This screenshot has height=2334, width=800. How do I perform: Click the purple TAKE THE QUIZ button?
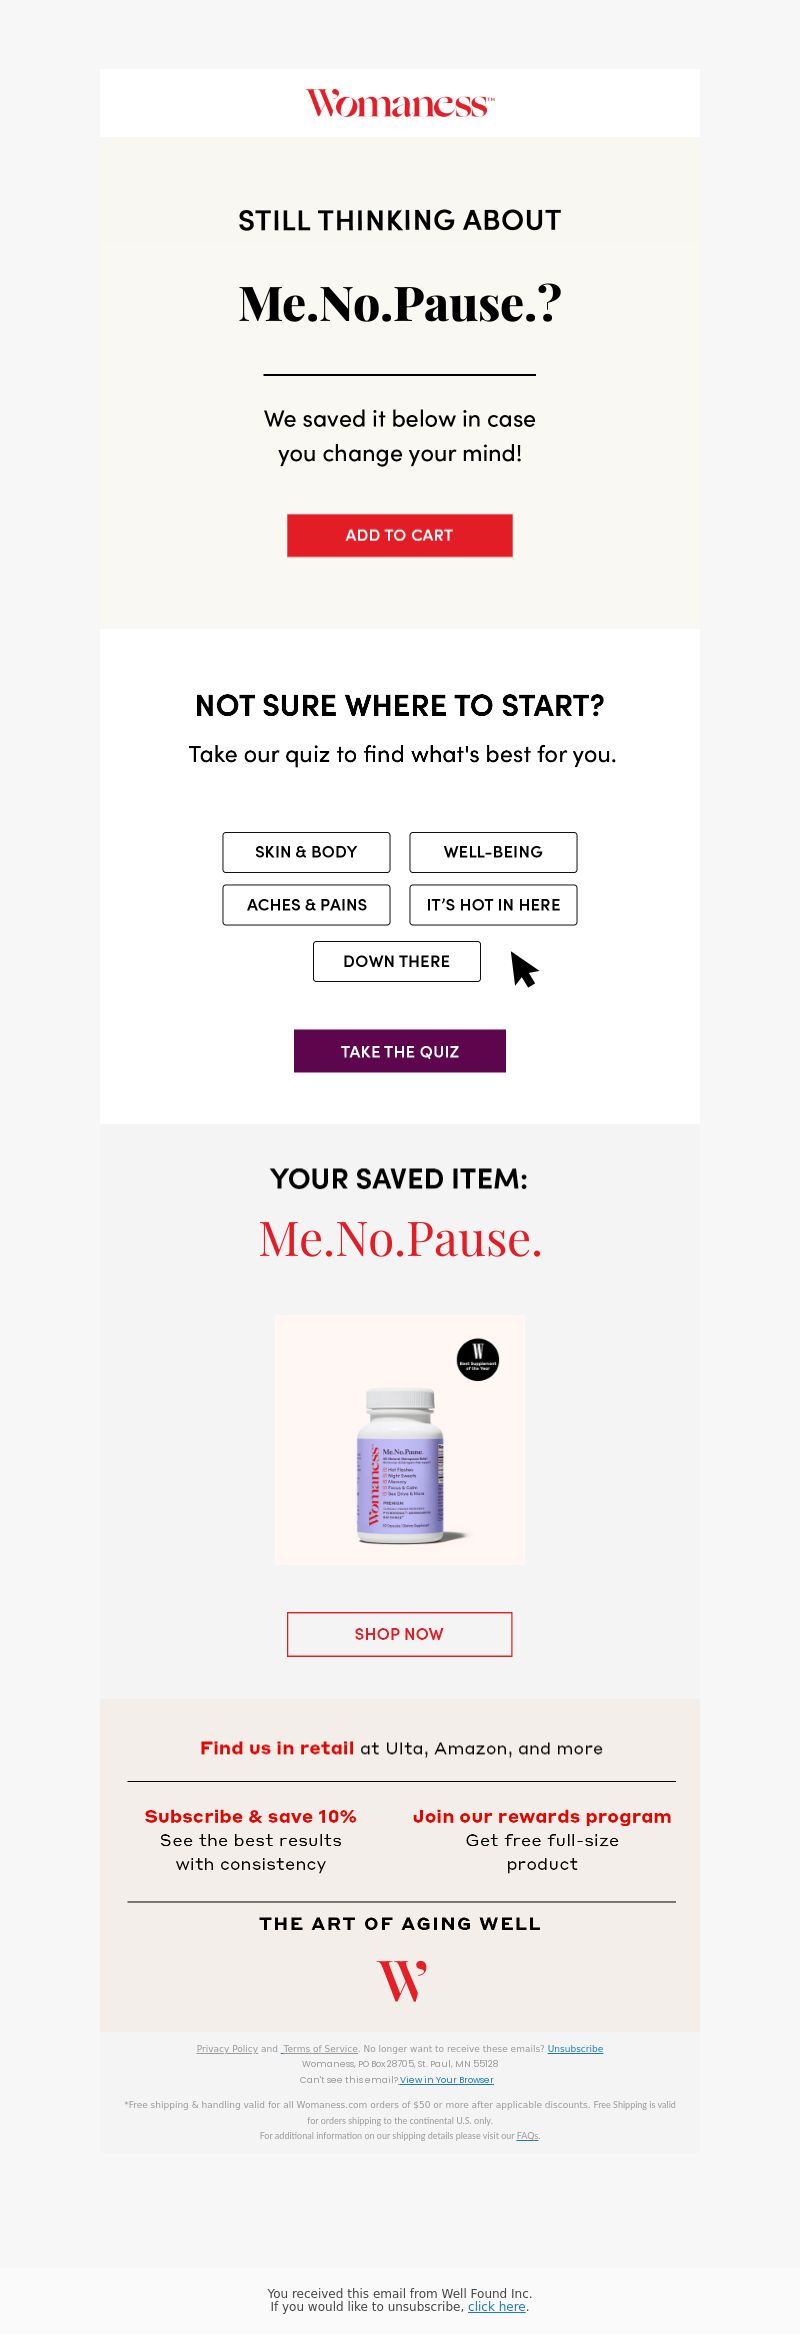tap(400, 1051)
